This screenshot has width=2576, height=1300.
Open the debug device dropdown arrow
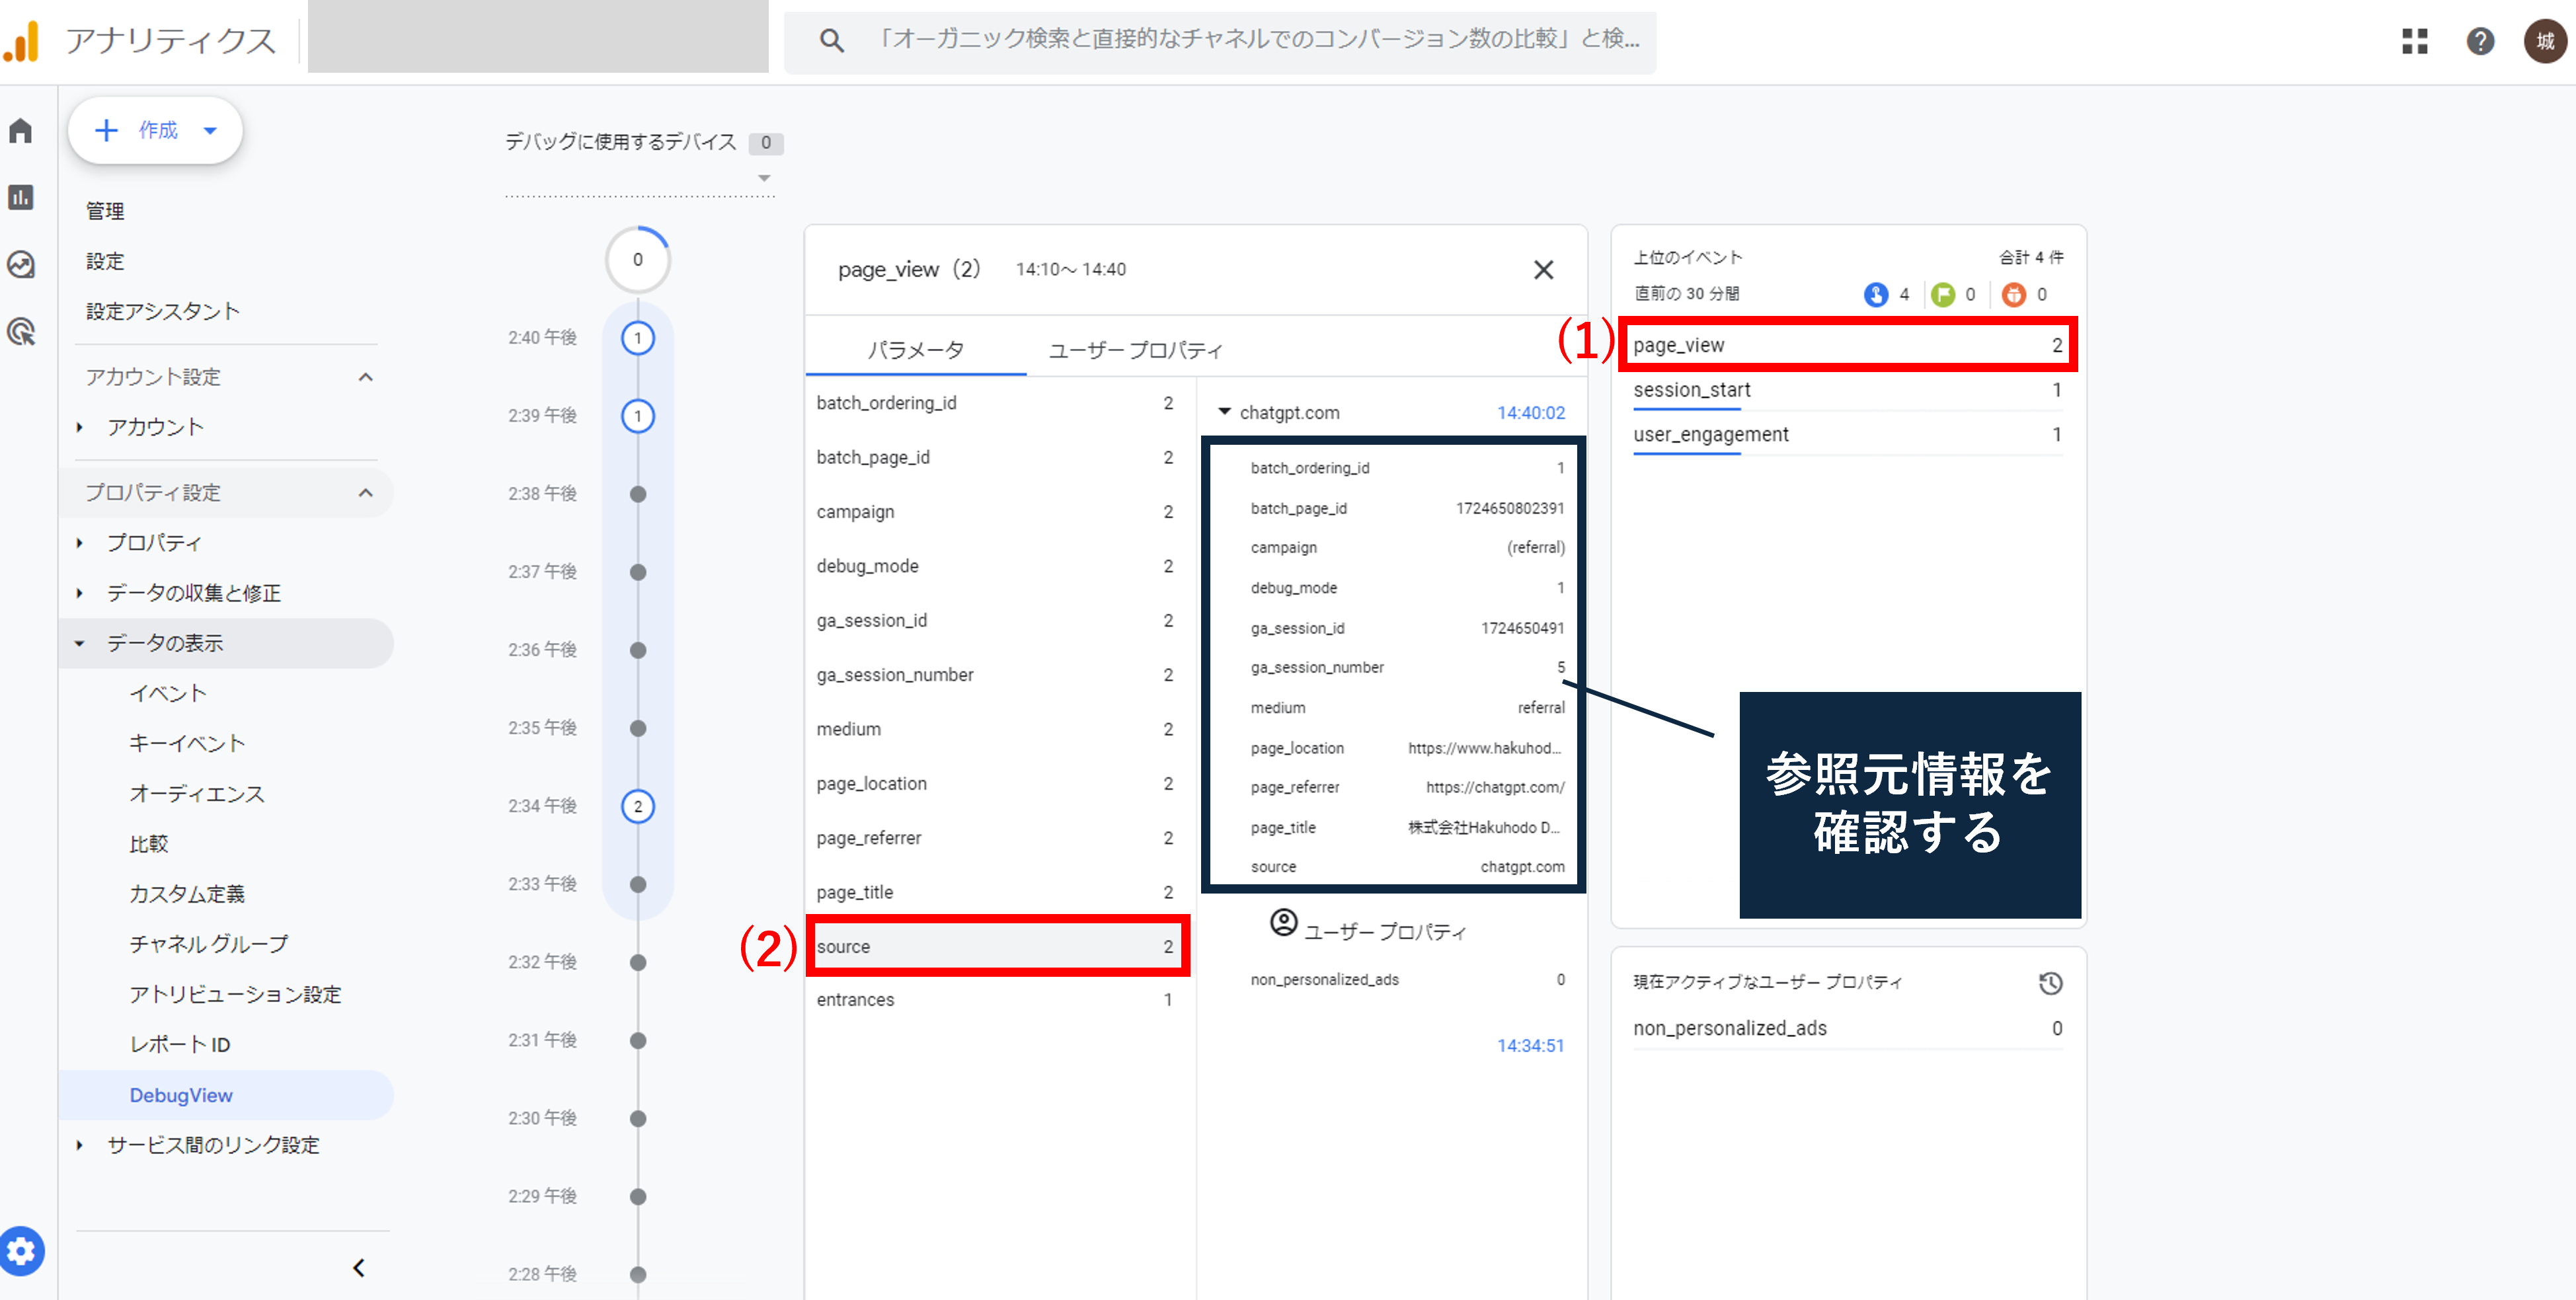(x=764, y=178)
